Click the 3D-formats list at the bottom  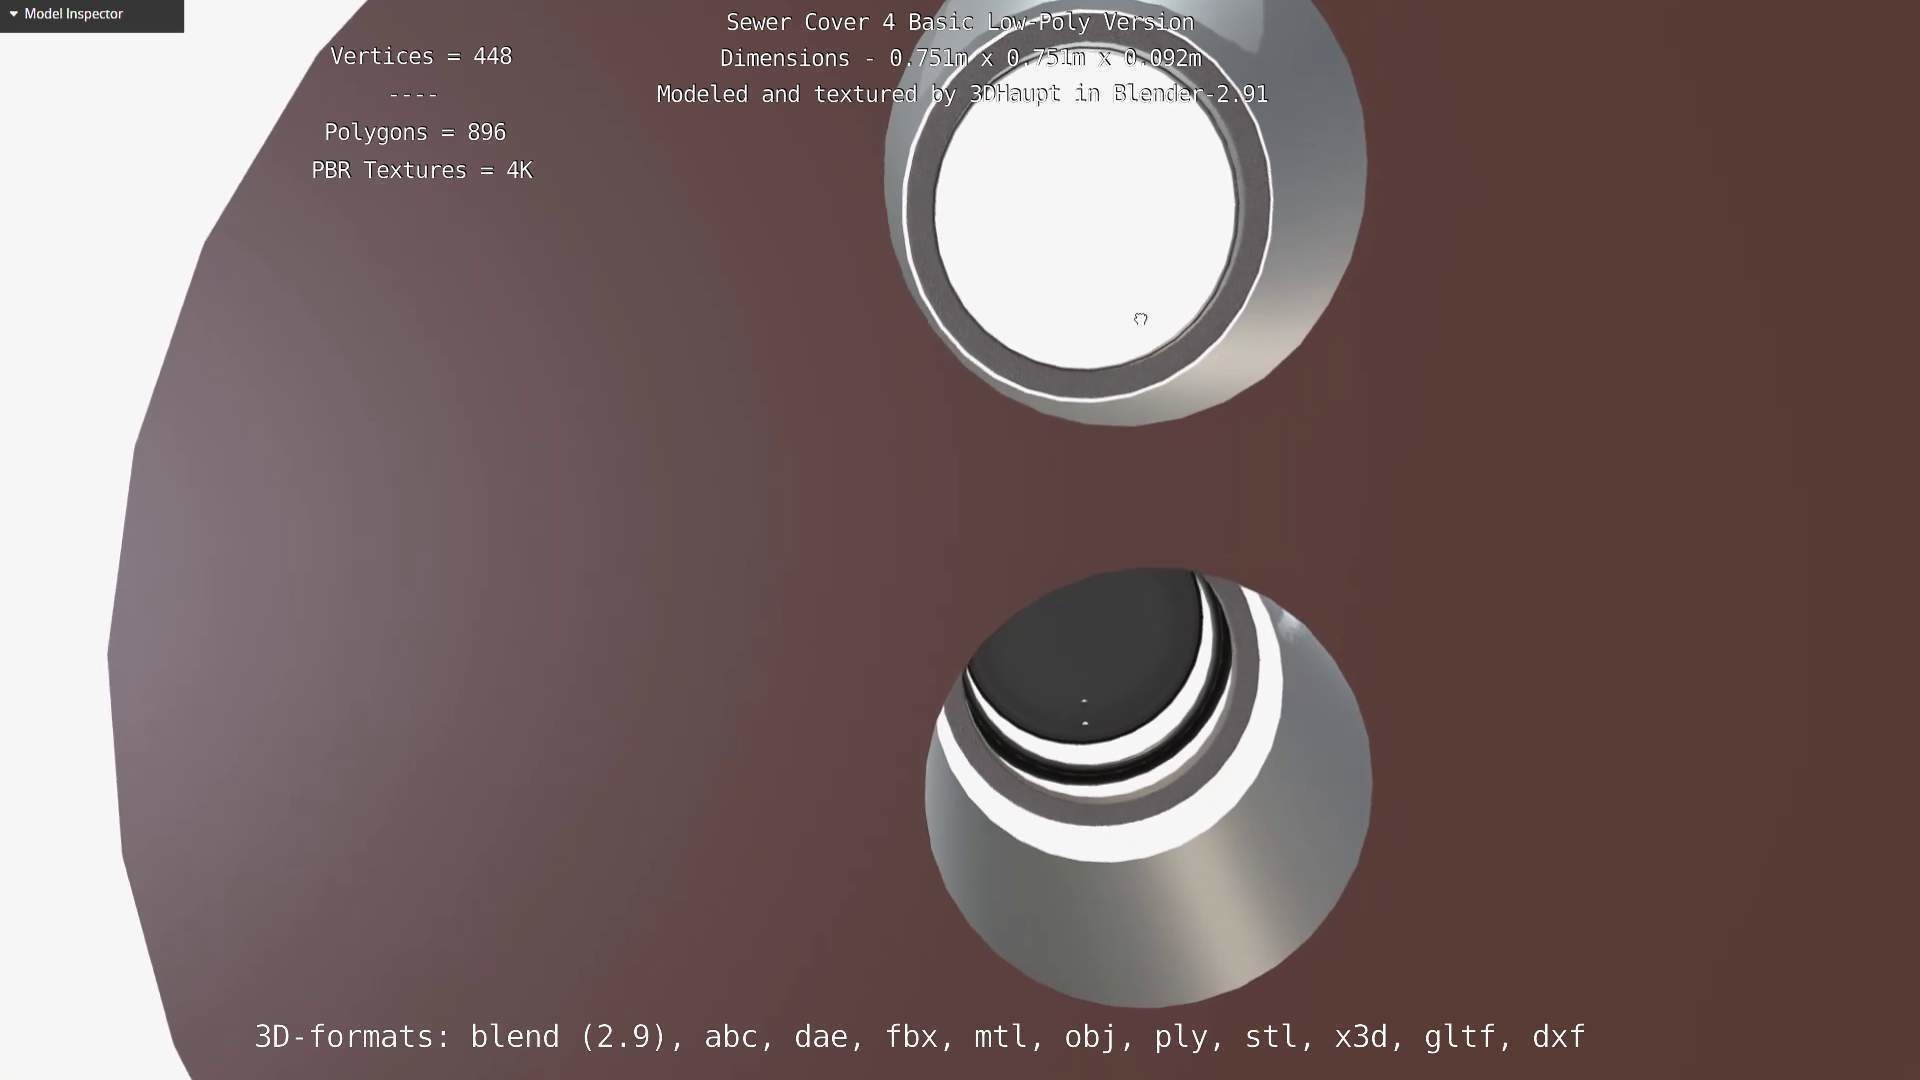tap(920, 1037)
